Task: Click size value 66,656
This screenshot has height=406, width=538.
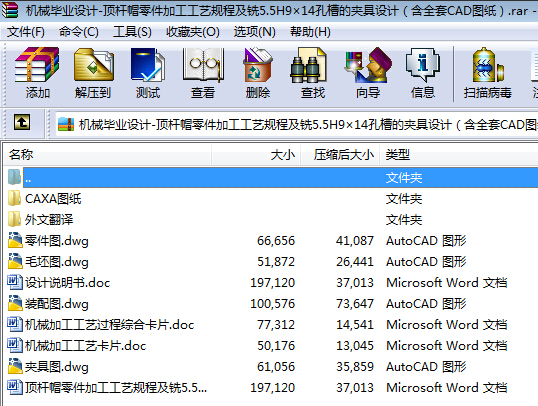Action: (x=276, y=241)
